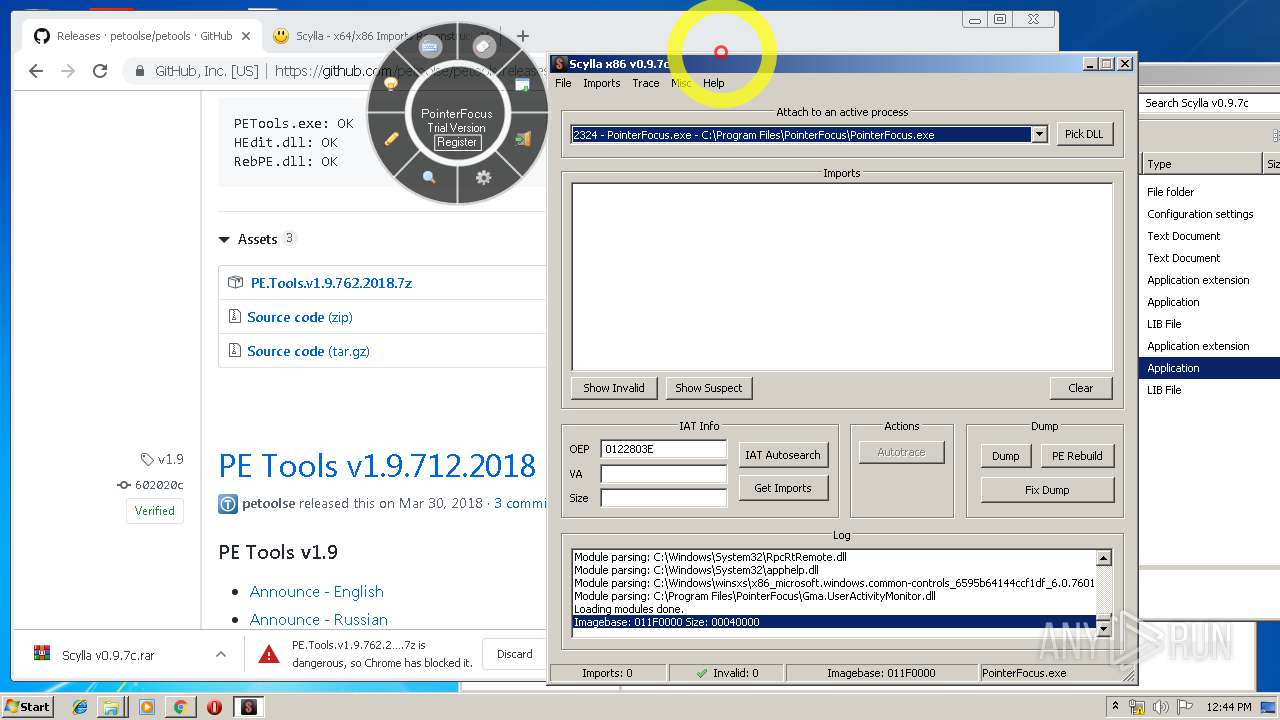Click the Verified badge

point(155,510)
